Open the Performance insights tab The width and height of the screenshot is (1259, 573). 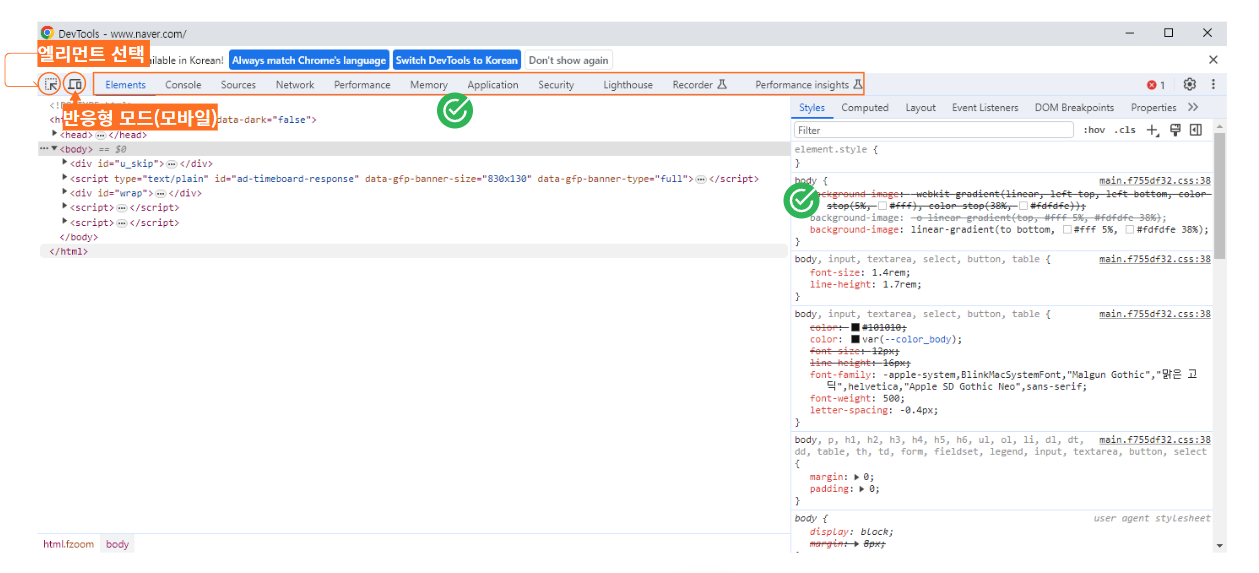click(x=809, y=85)
